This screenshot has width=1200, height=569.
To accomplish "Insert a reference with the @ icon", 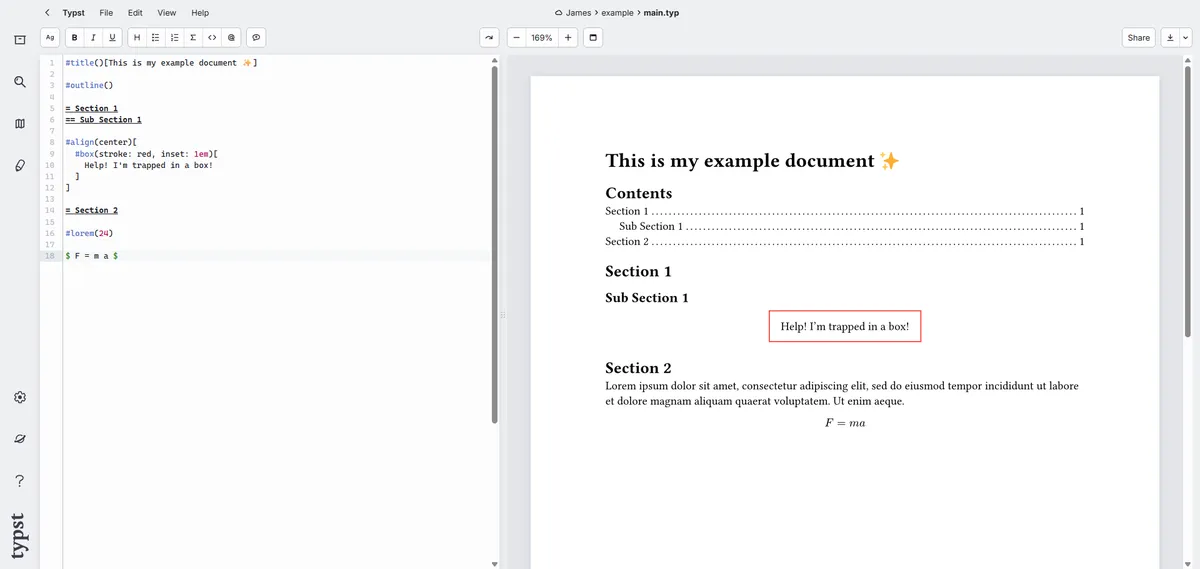I will tap(231, 38).
